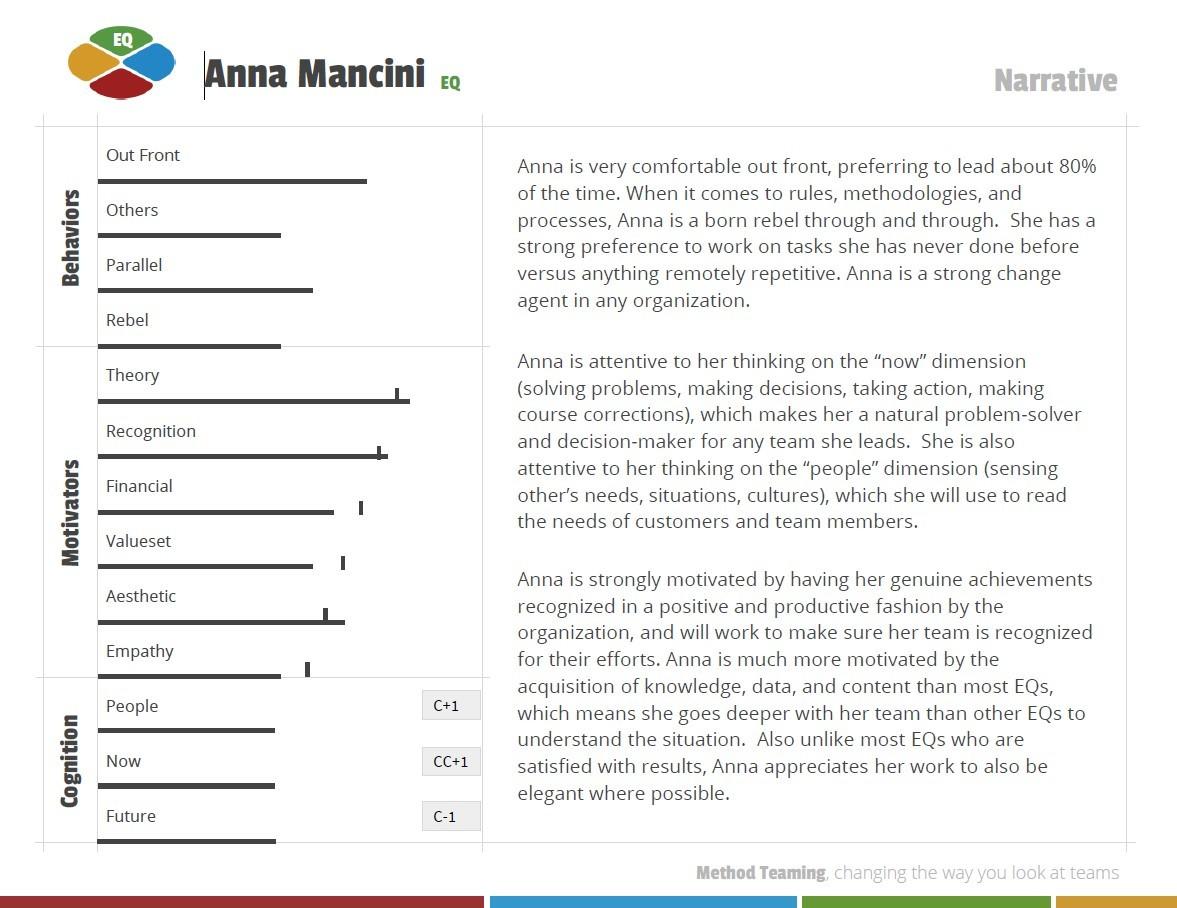
Task: Click the blue petal of the logo
Action: coord(150,62)
